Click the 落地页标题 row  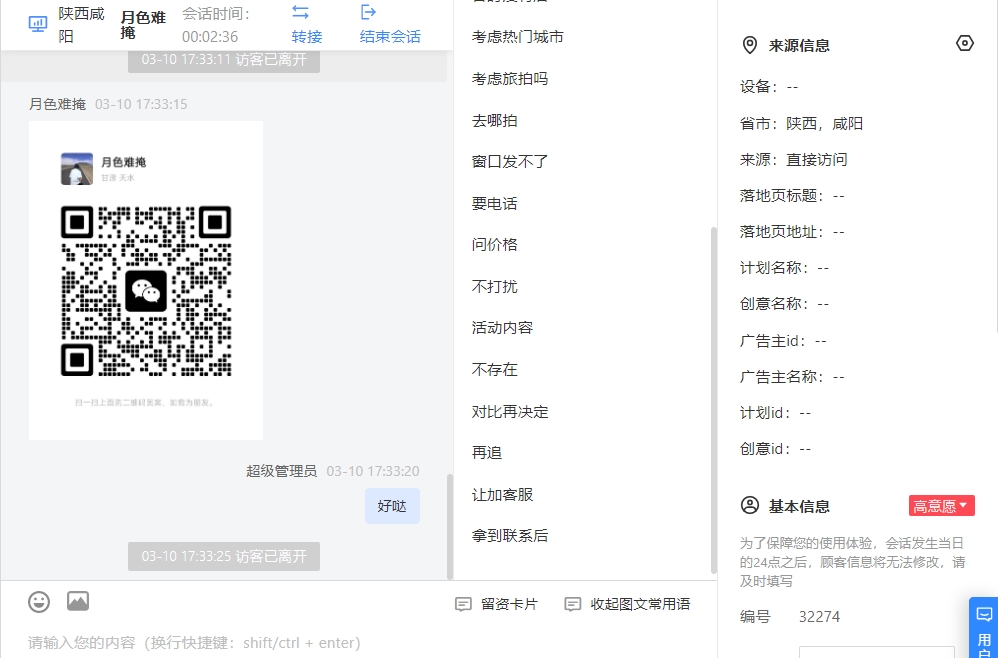(x=792, y=196)
